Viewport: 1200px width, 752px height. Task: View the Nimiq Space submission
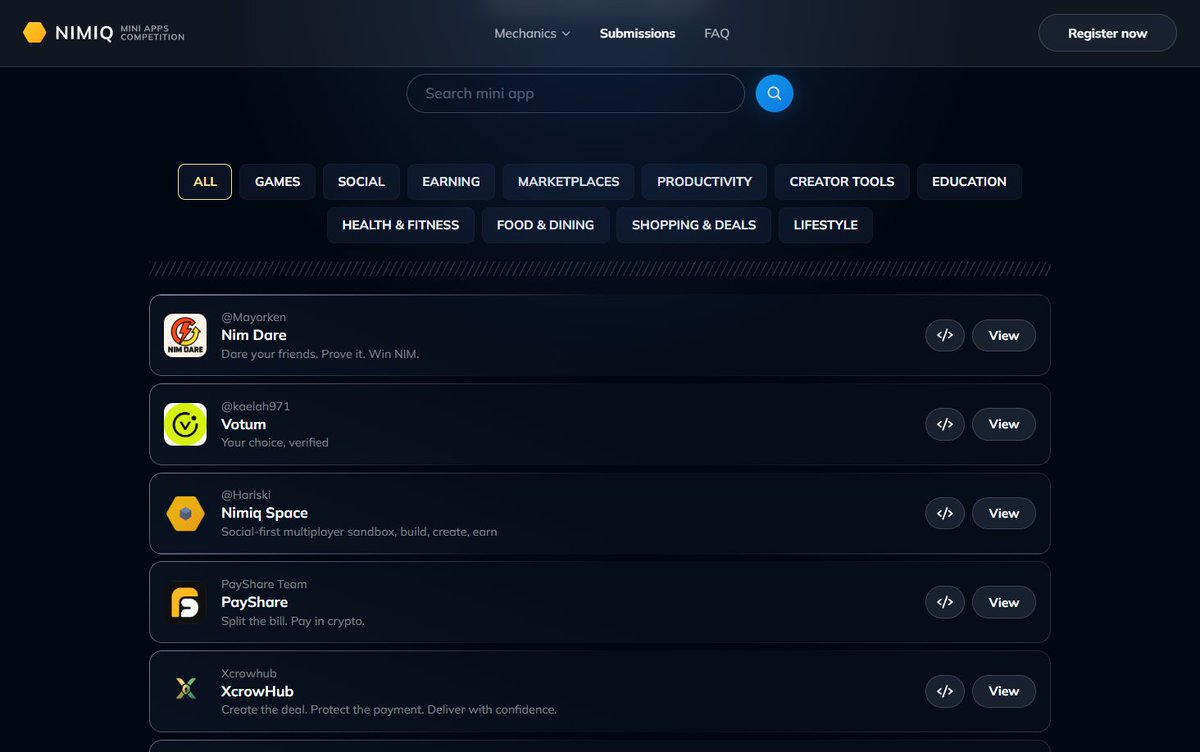1004,513
